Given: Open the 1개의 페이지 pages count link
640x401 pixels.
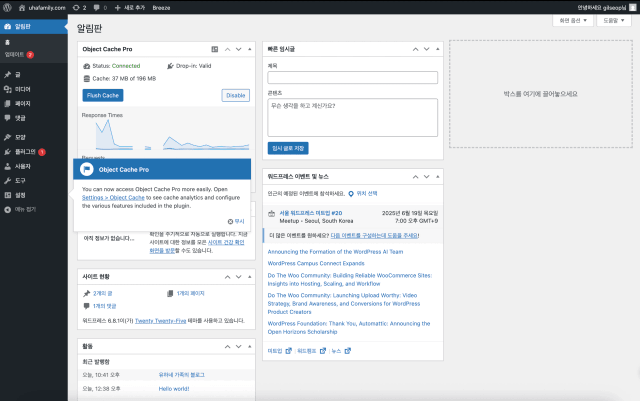Looking at the screenshot, I should coord(191,294).
